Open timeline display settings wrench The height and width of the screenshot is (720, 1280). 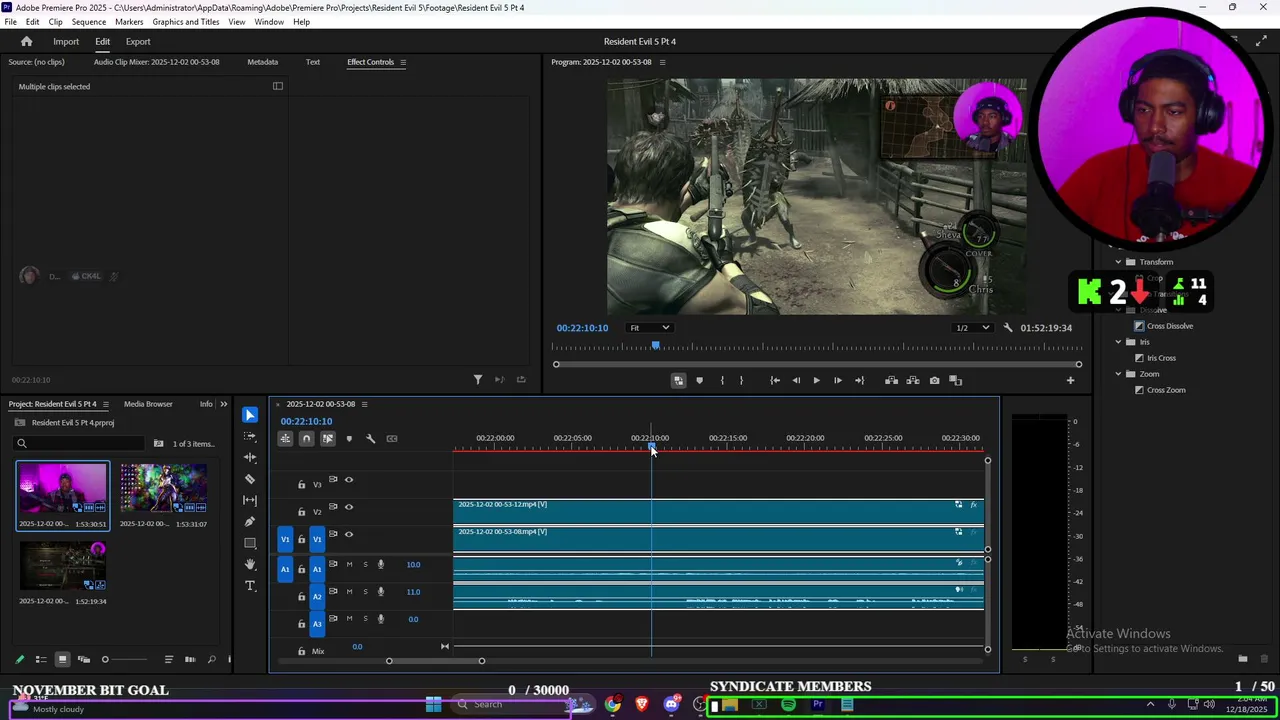tap(370, 439)
